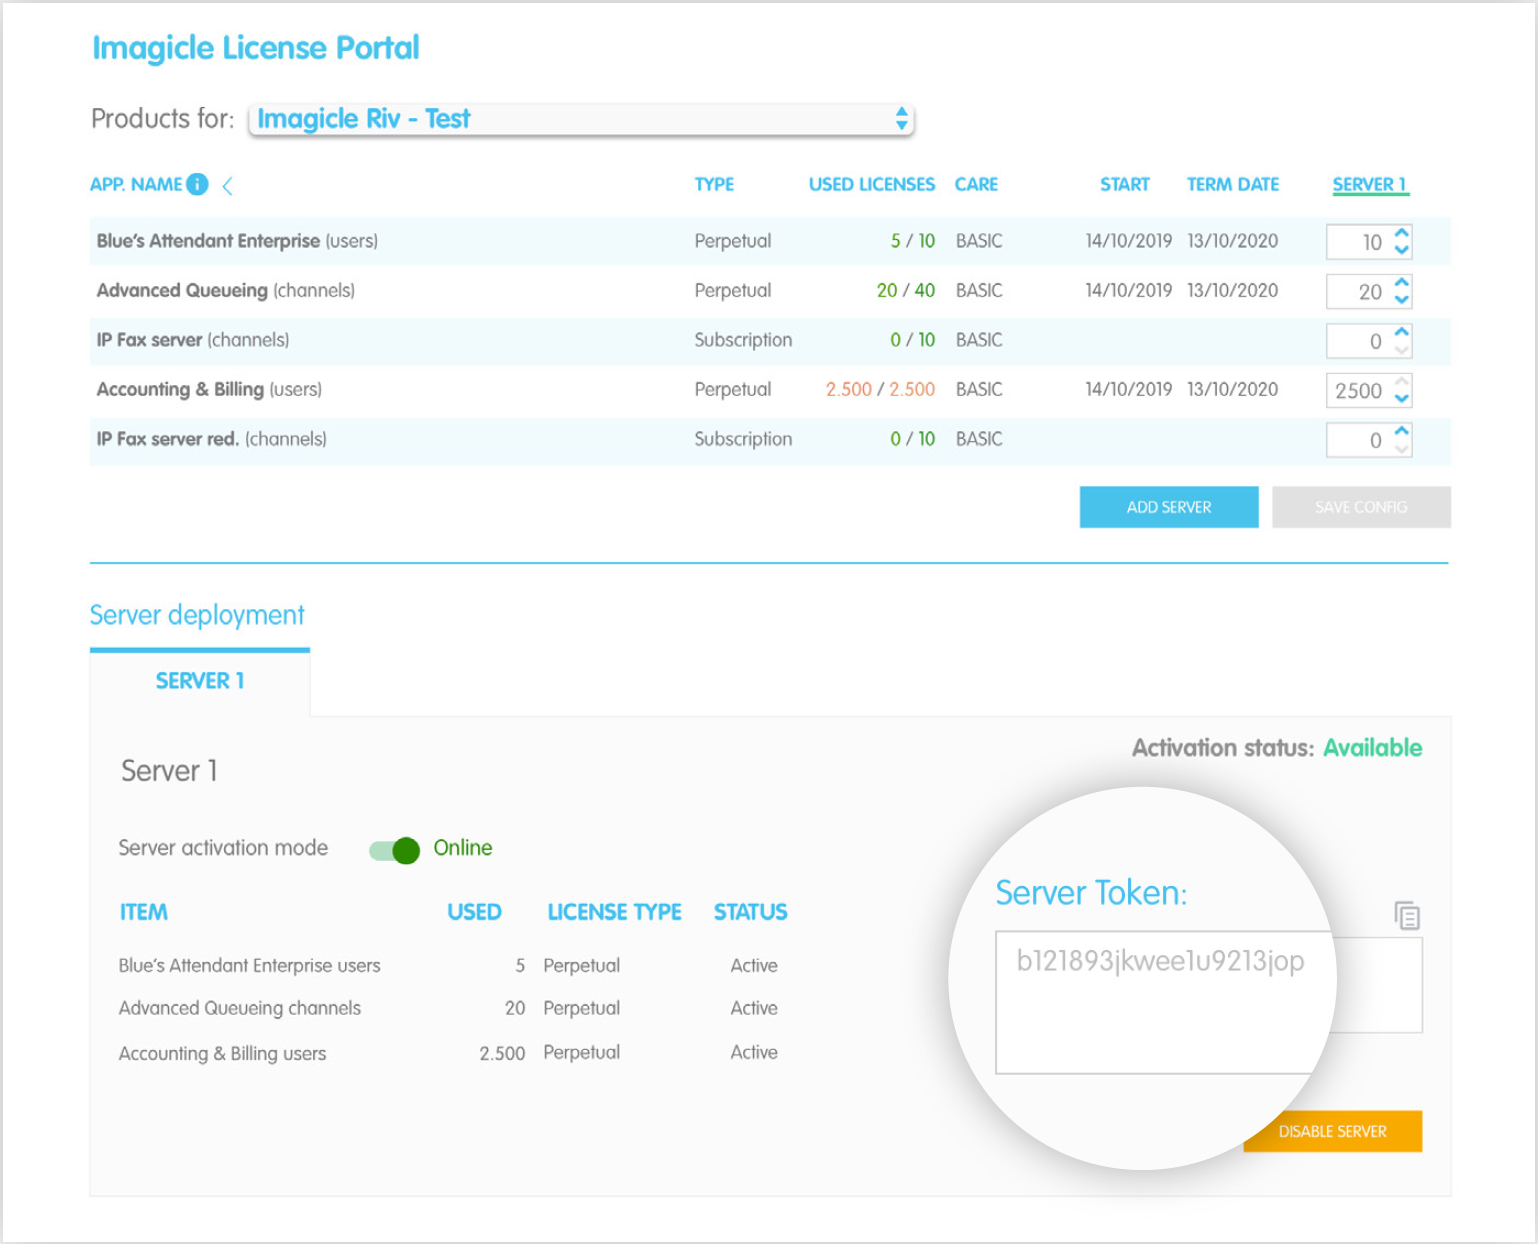
Task: Increase IP Fax server red. channels
Action: [1402, 431]
